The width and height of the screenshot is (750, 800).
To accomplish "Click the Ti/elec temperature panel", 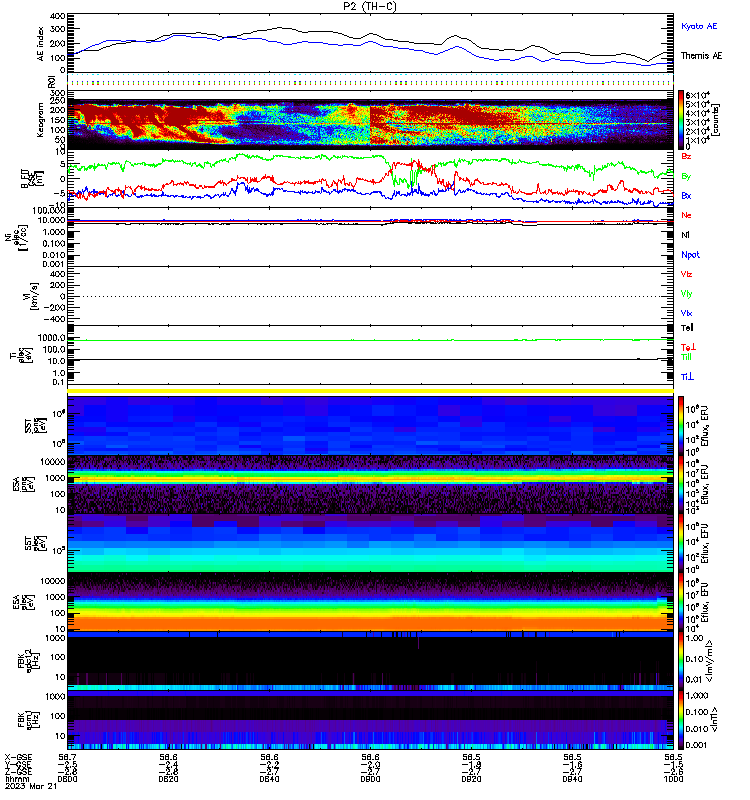I will pos(370,355).
